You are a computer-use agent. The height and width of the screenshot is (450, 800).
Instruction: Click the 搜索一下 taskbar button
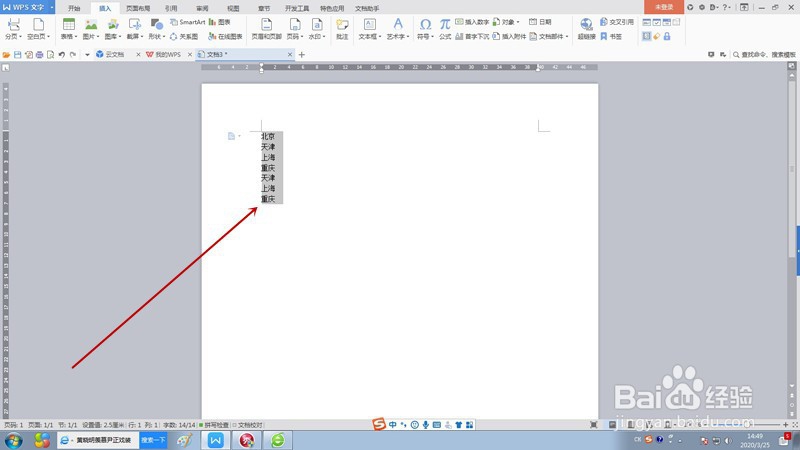(x=153, y=440)
